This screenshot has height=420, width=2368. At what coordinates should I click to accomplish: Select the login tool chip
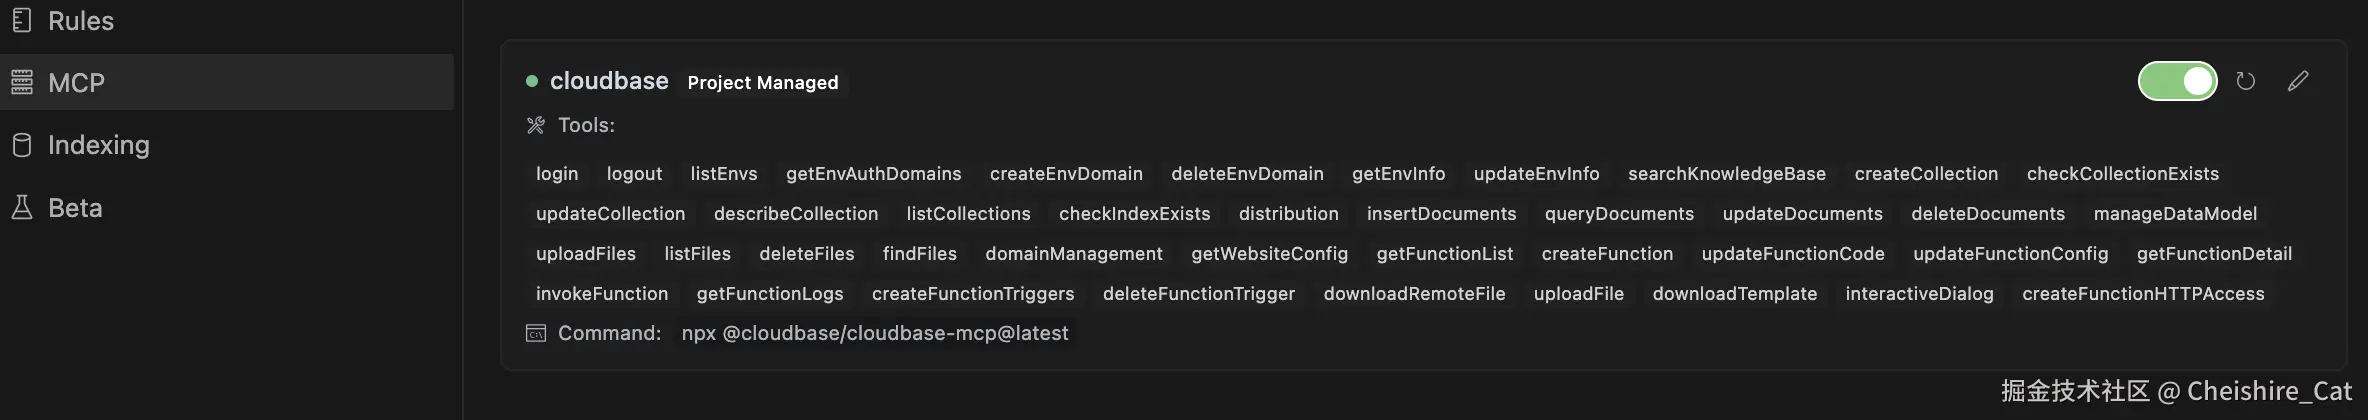[557, 174]
